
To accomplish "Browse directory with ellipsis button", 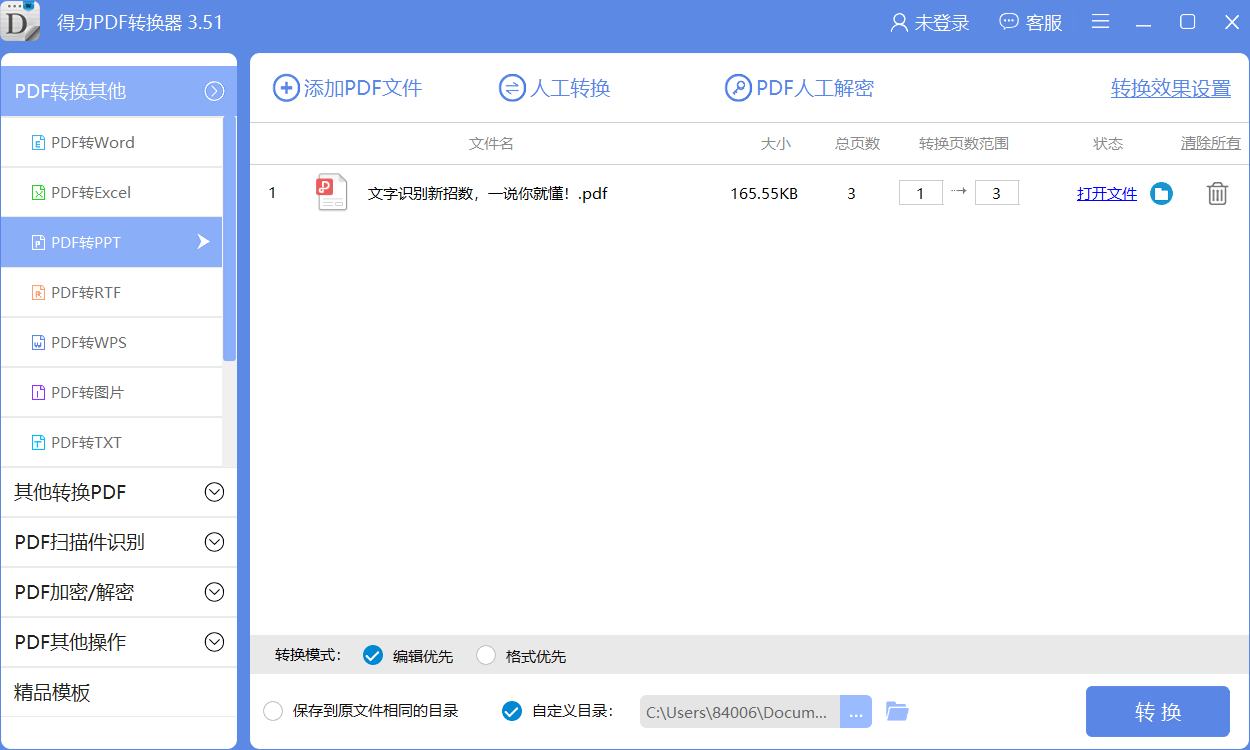I will (856, 712).
